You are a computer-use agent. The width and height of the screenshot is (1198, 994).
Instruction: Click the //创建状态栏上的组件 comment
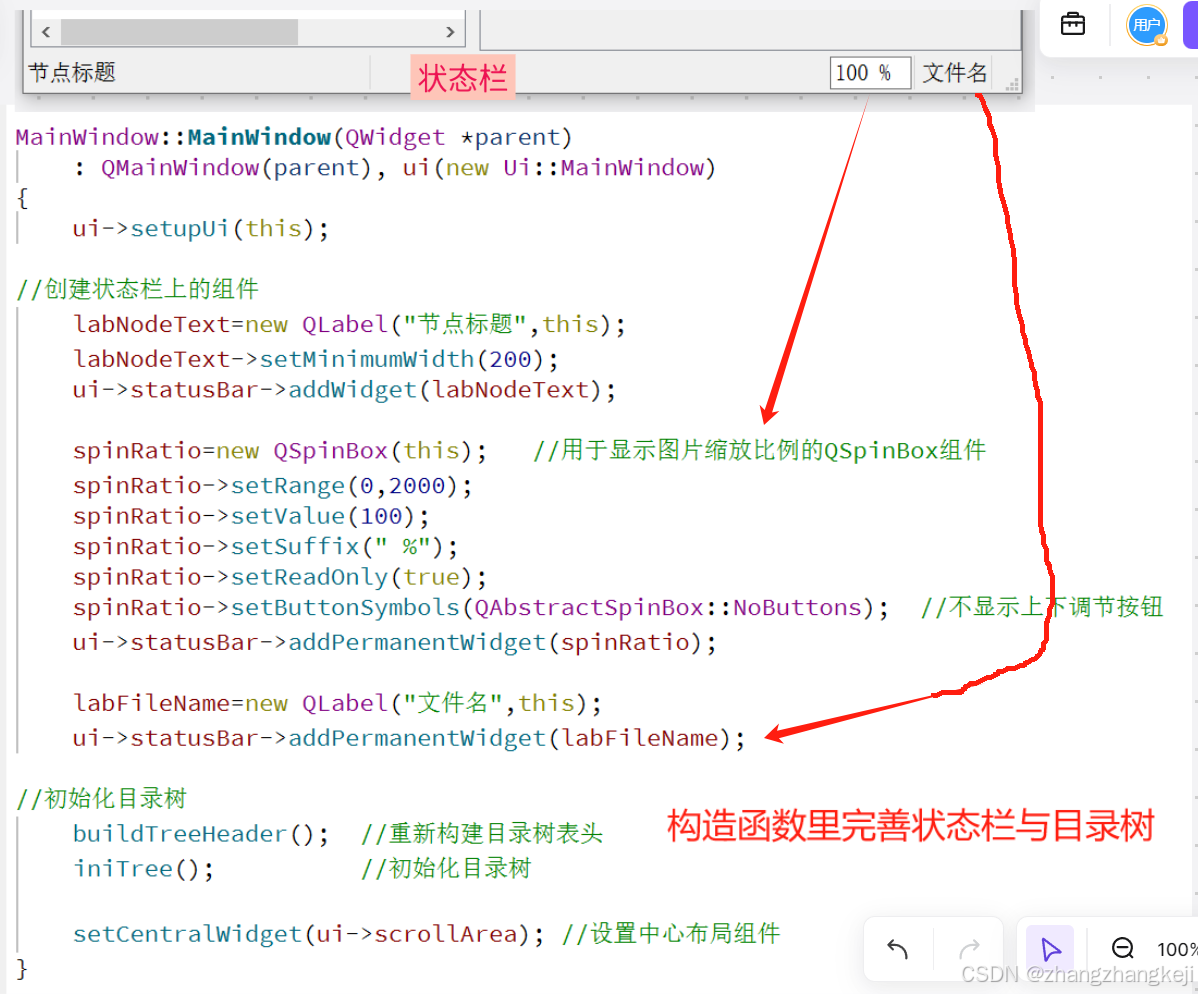coord(138,289)
